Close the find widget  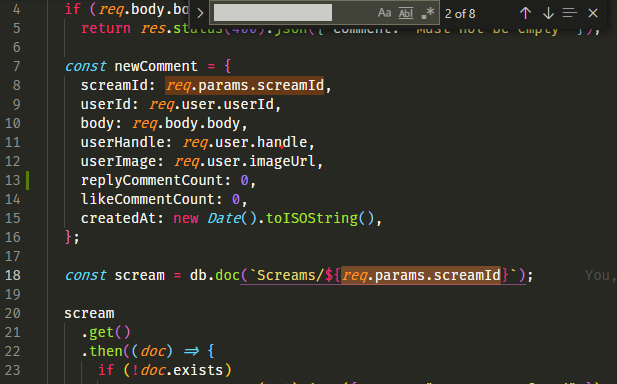pos(593,13)
